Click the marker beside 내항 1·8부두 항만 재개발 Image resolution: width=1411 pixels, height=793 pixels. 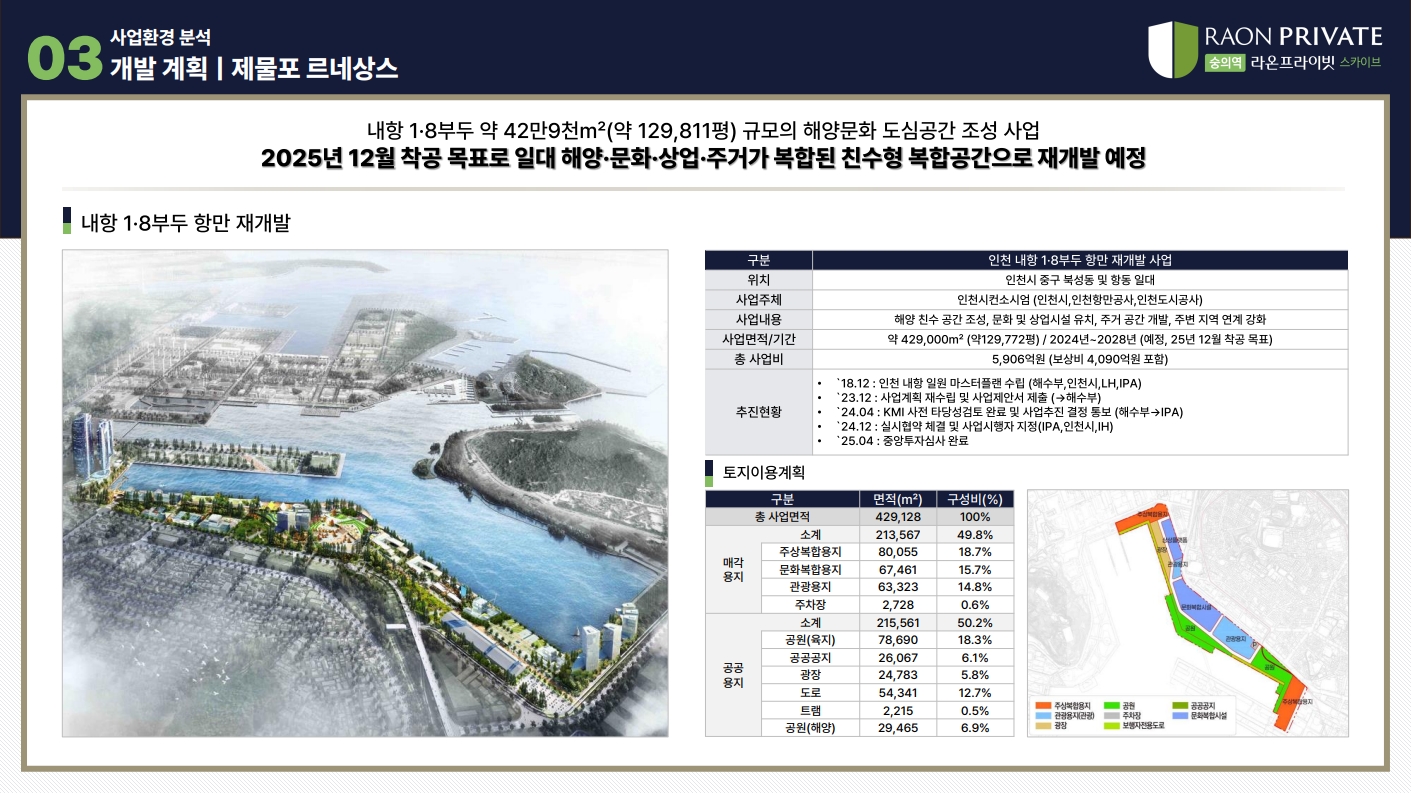point(66,221)
